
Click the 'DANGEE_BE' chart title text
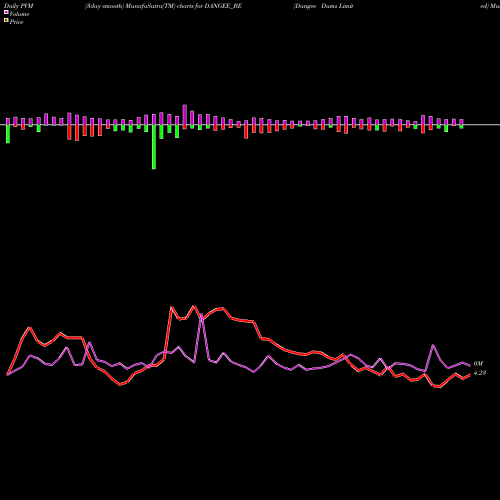(x=223, y=6)
